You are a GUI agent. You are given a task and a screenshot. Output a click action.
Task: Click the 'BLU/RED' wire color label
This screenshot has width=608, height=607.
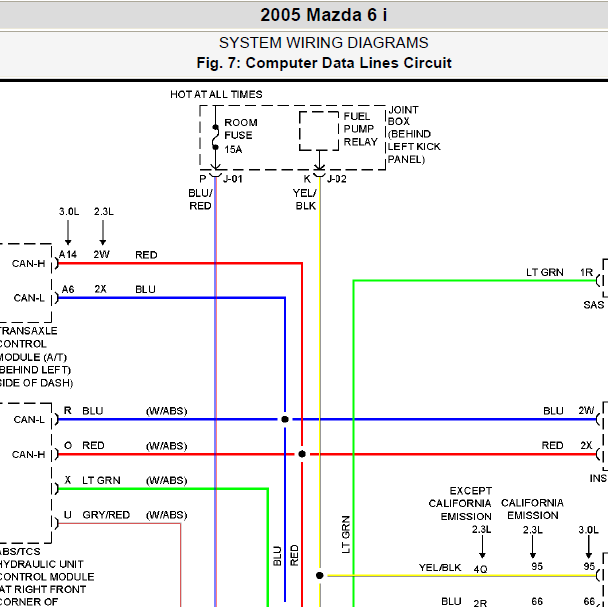(200, 199)
